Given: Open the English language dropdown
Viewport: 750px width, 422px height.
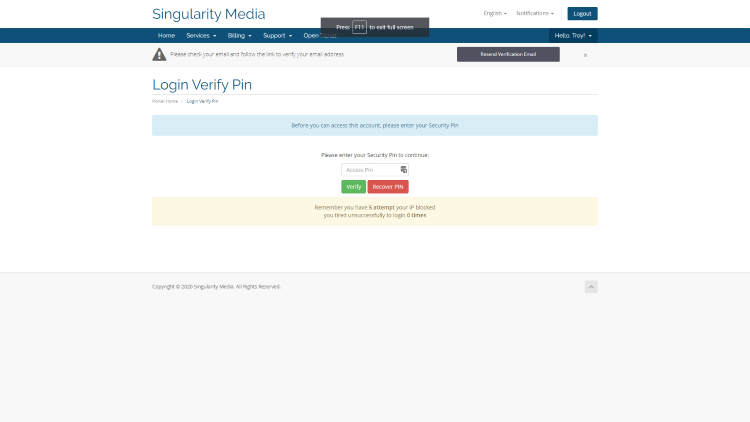Looking at the screenshot, I should 495,13.
